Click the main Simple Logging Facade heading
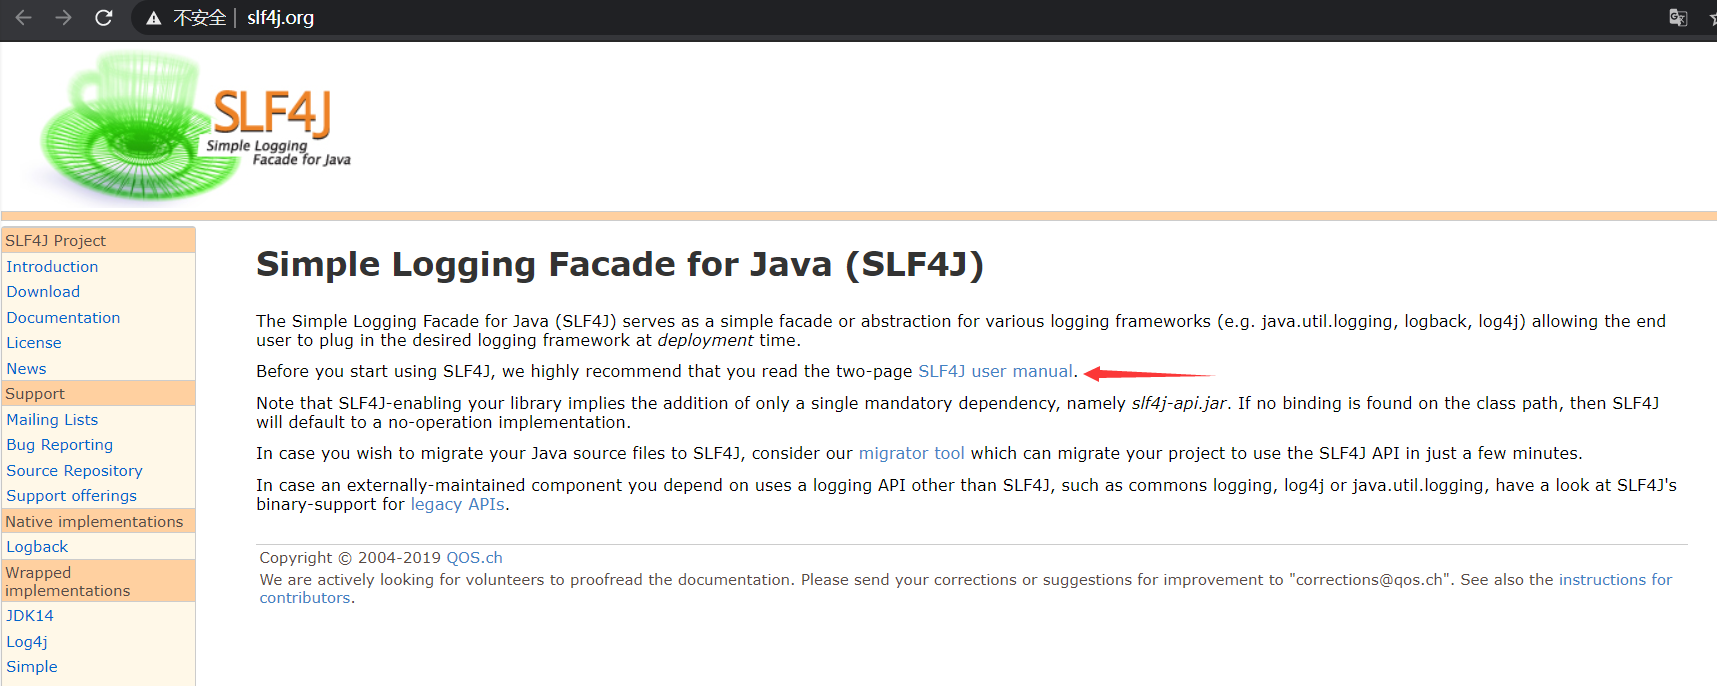1717x686 pixels. [x=620, y=265]
